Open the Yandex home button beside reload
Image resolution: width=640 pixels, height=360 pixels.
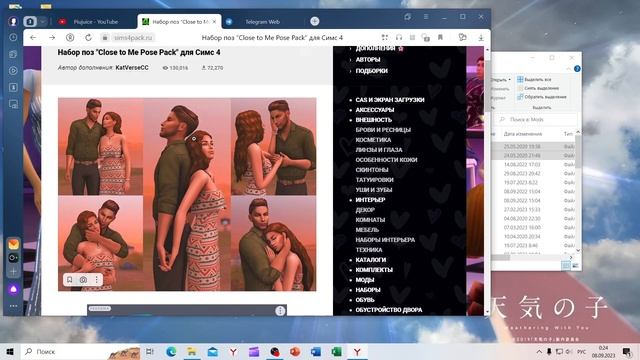click(70, 38)
